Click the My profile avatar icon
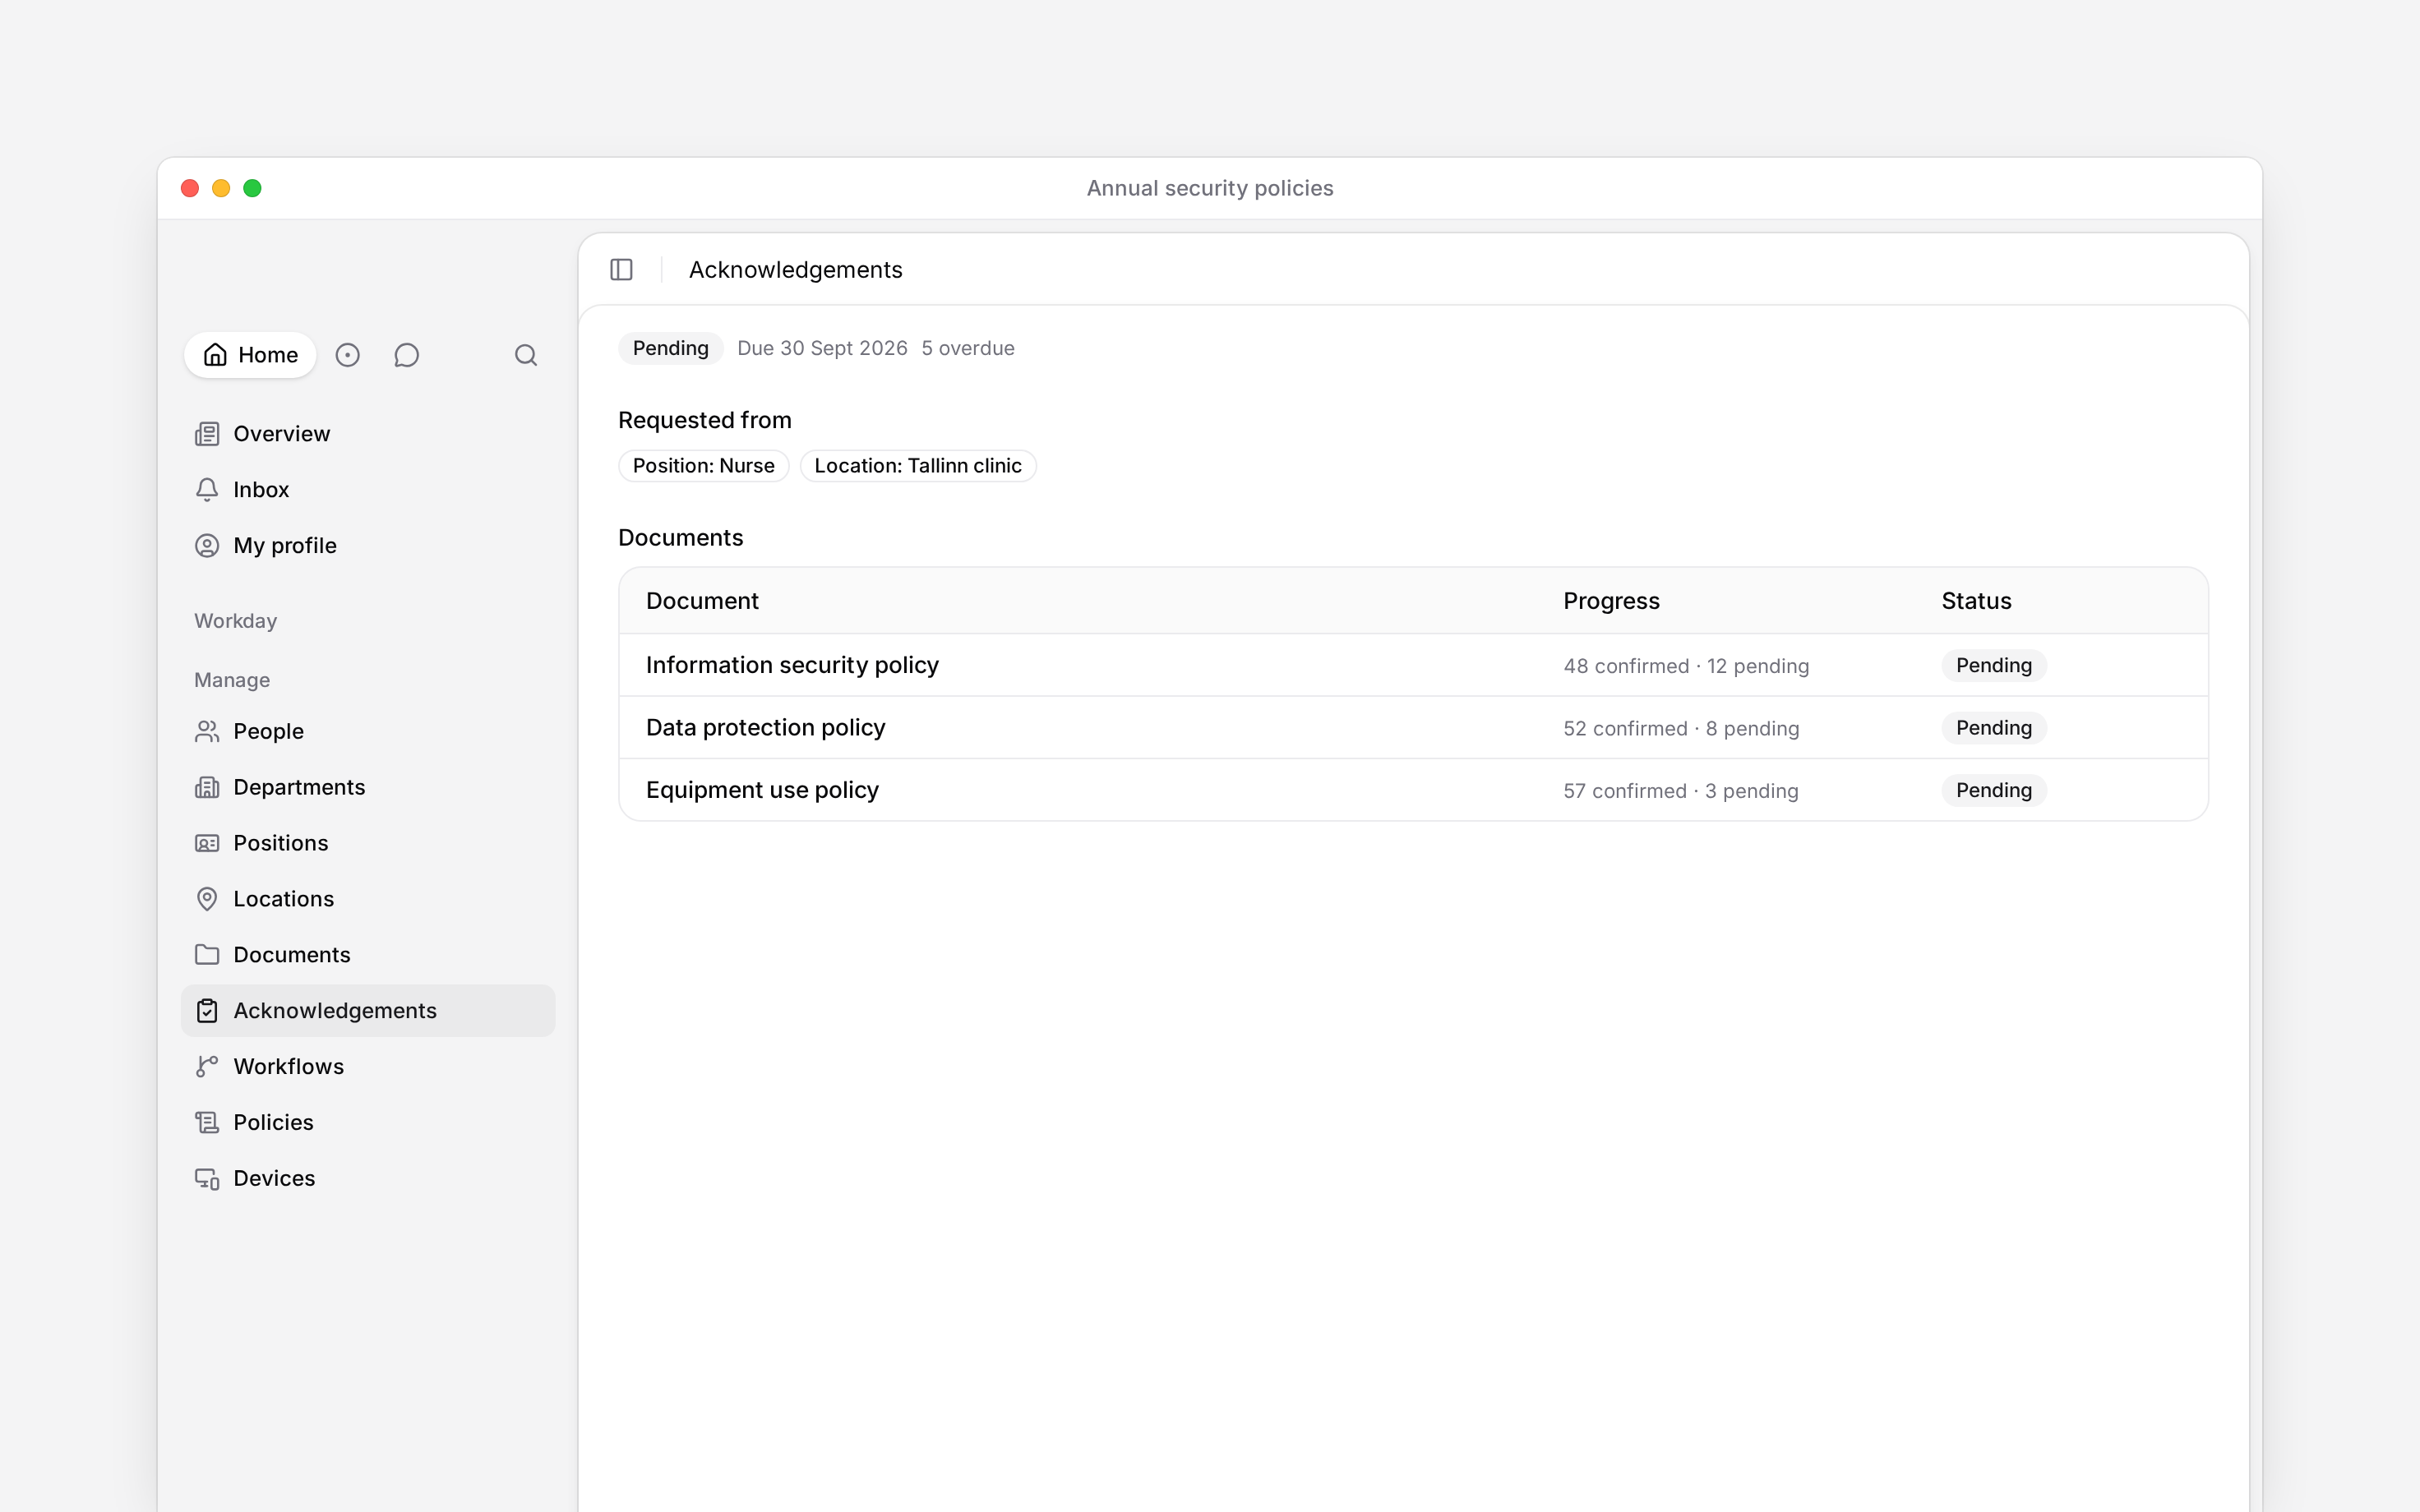The height and width of the screenshot is (1512, 2420). coord(207,546)
